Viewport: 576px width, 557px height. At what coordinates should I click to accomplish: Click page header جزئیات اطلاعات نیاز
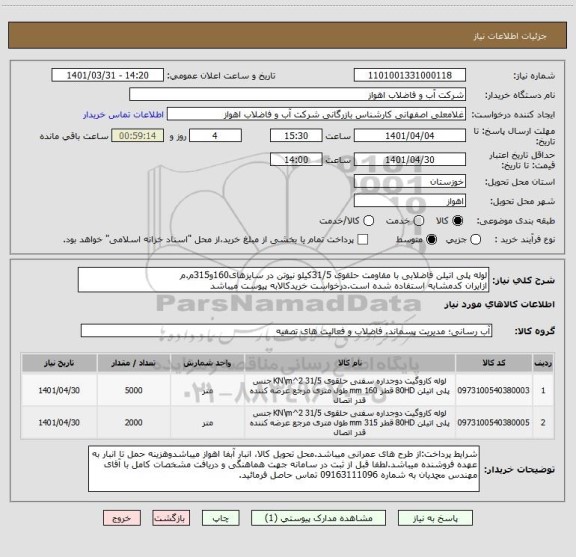coord(510,36)
